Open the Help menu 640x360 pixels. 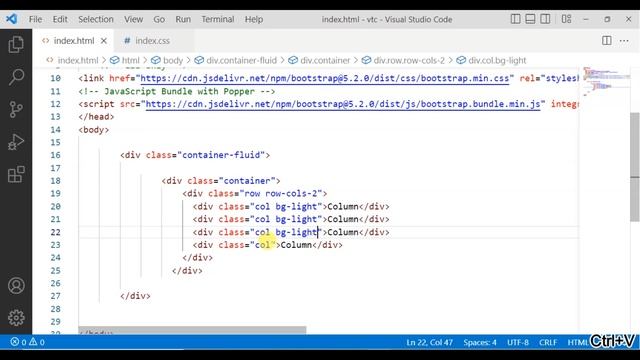pyautogui.click(x=254, y=19)
